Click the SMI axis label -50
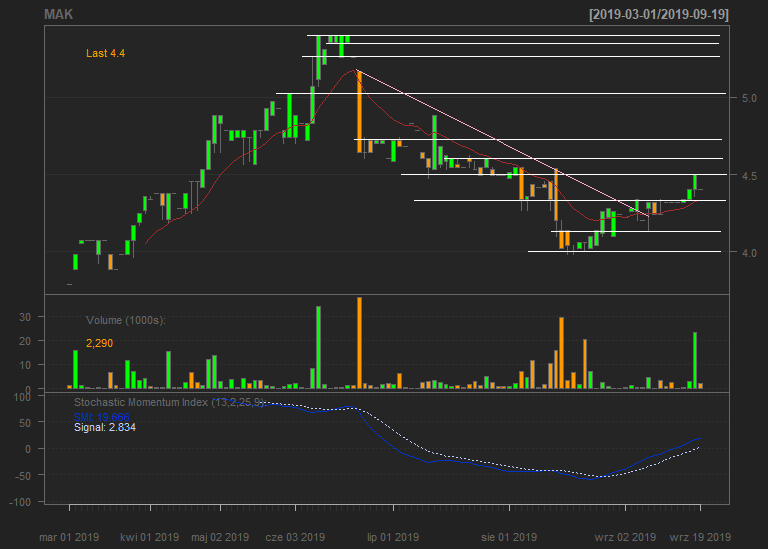 pos(23,476)
